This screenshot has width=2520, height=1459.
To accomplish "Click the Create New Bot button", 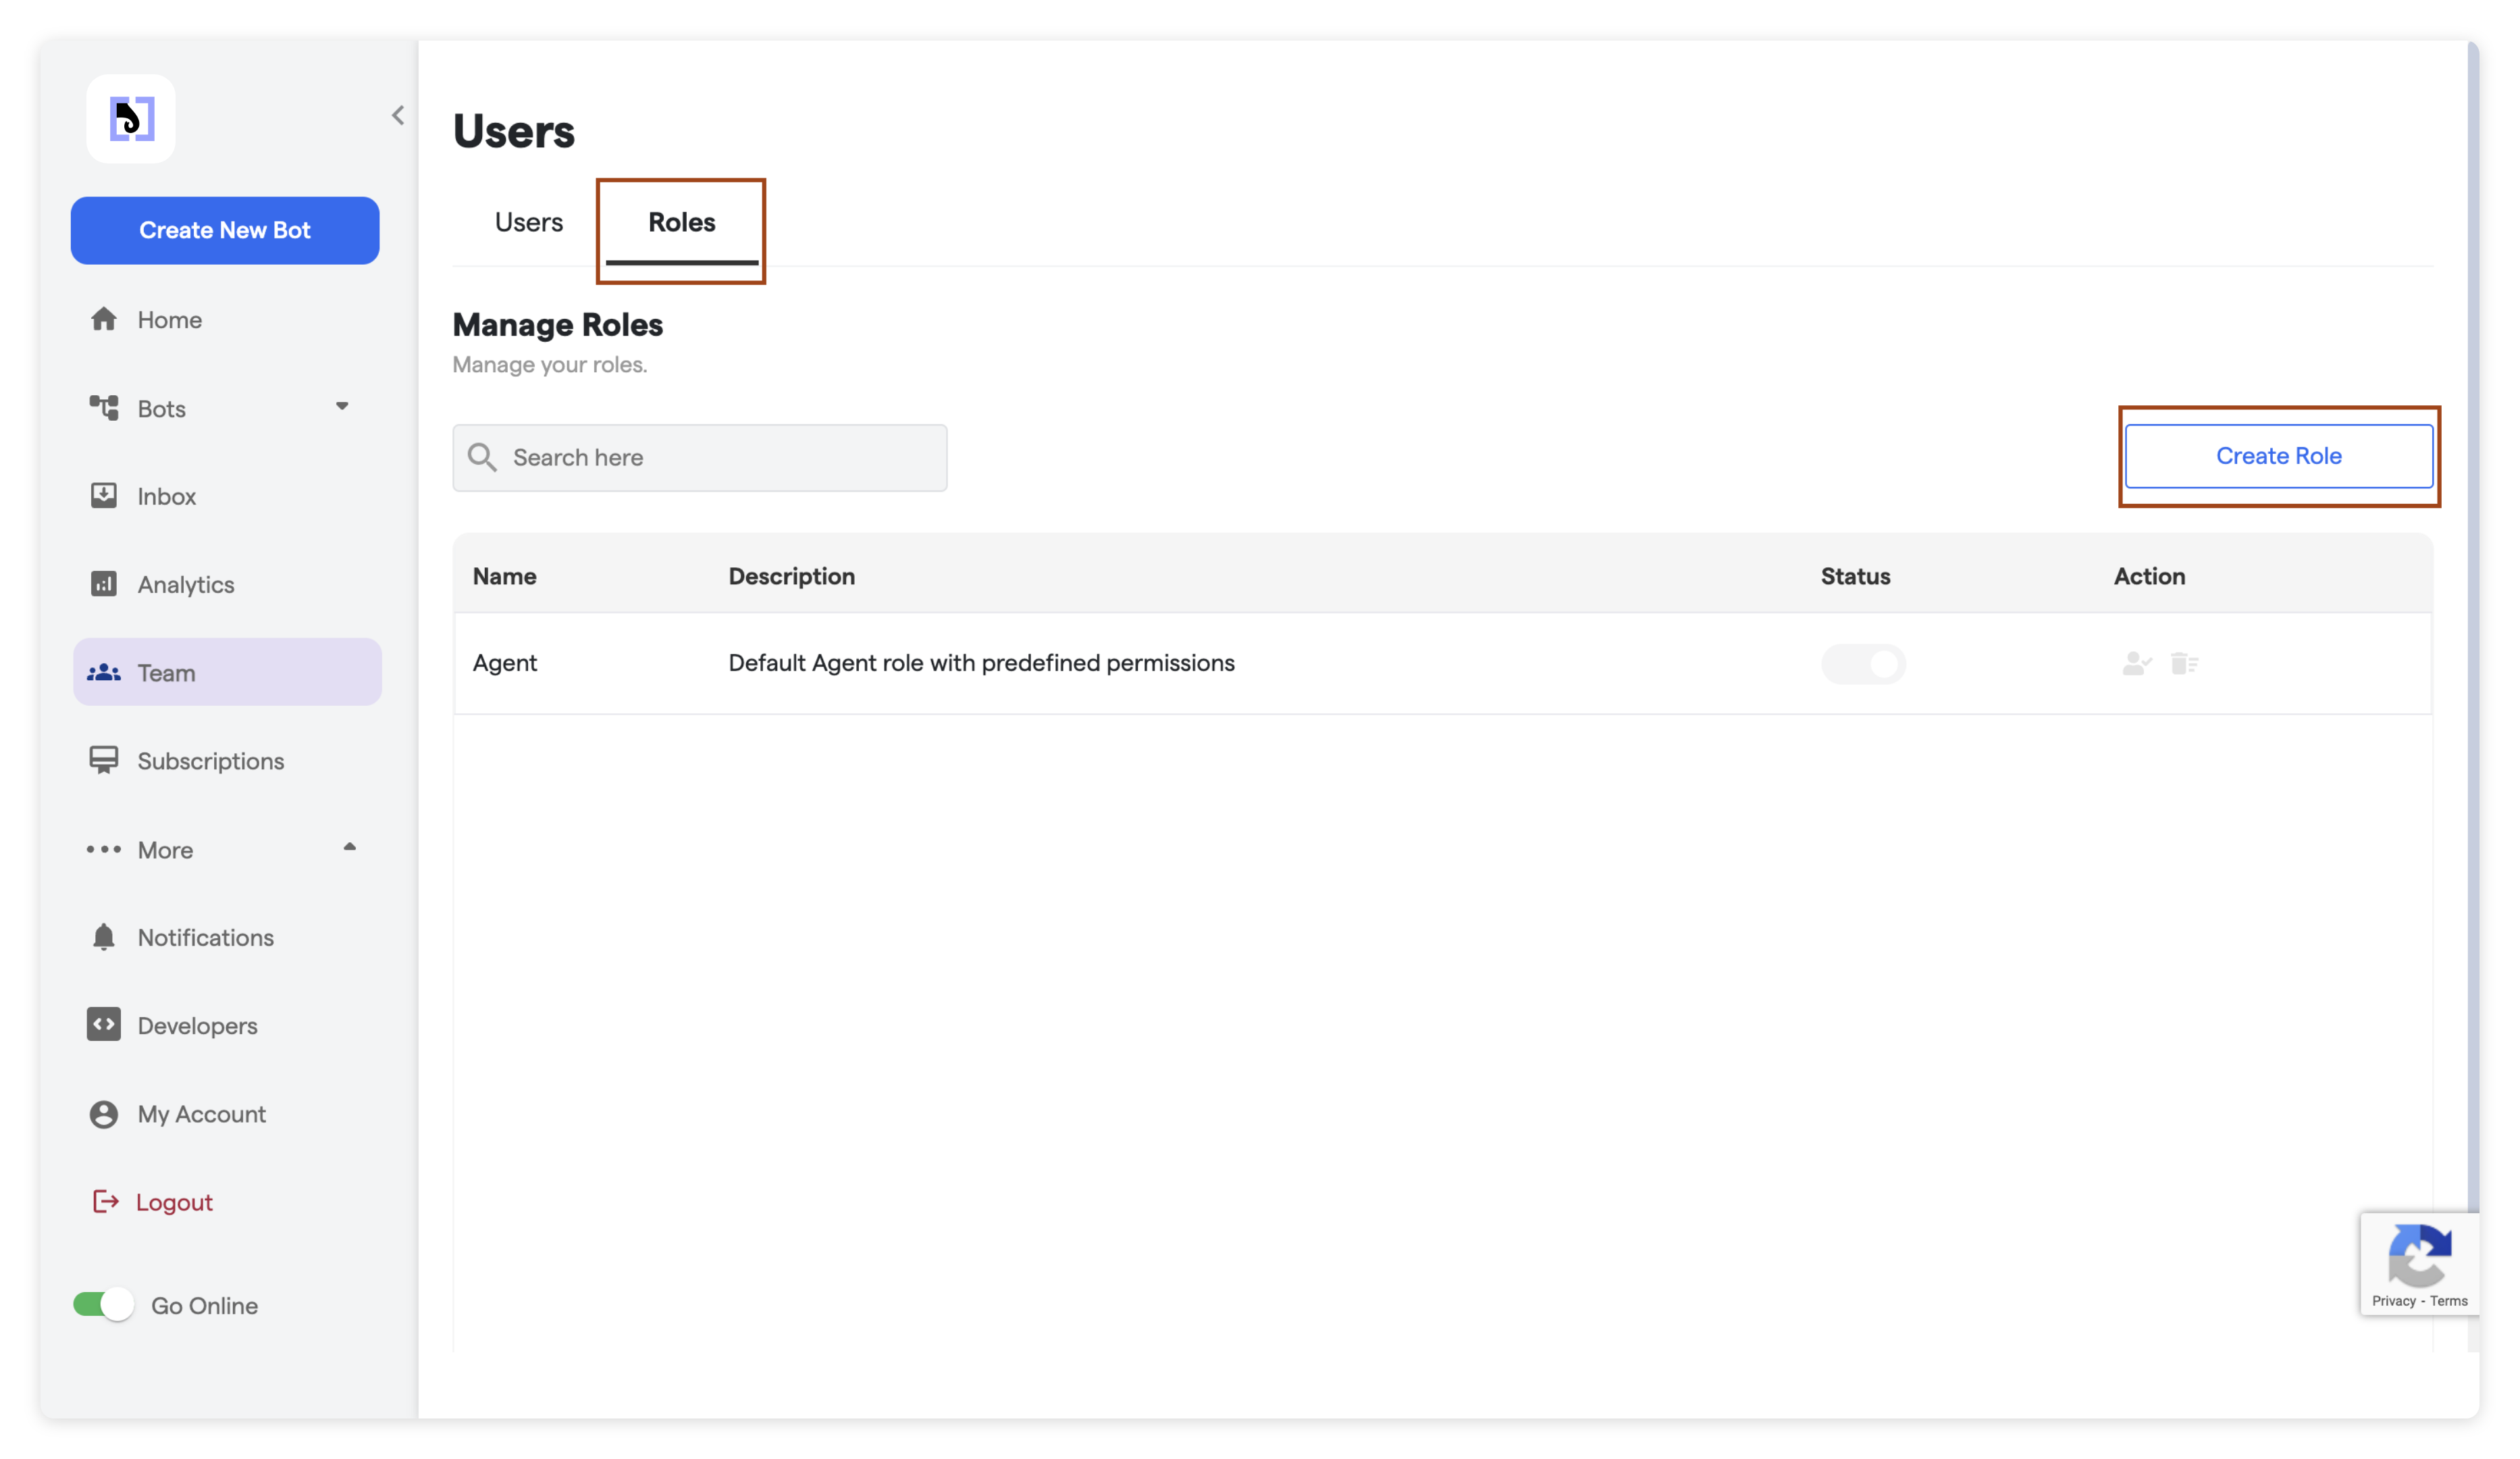I will [x=225, y=231].
